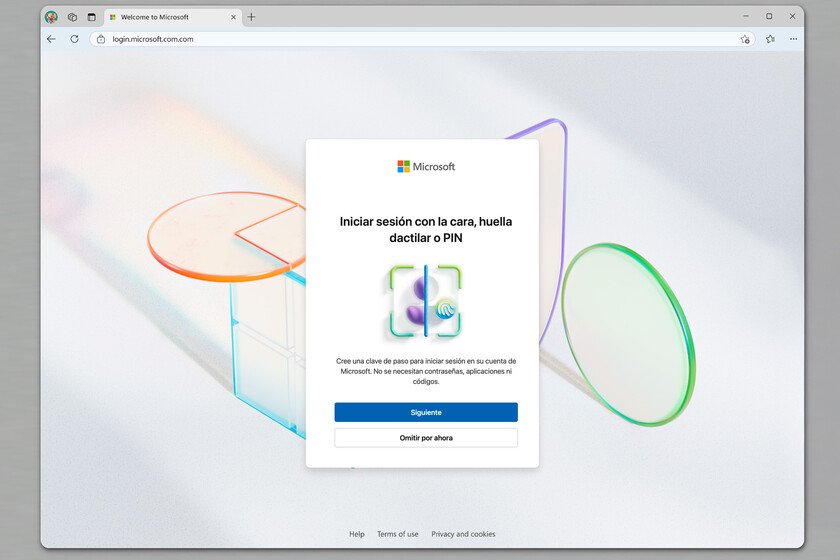Open the Terms of use link
Screen dimensions: 840x560
pyautogui.click(x=398, y=534)
